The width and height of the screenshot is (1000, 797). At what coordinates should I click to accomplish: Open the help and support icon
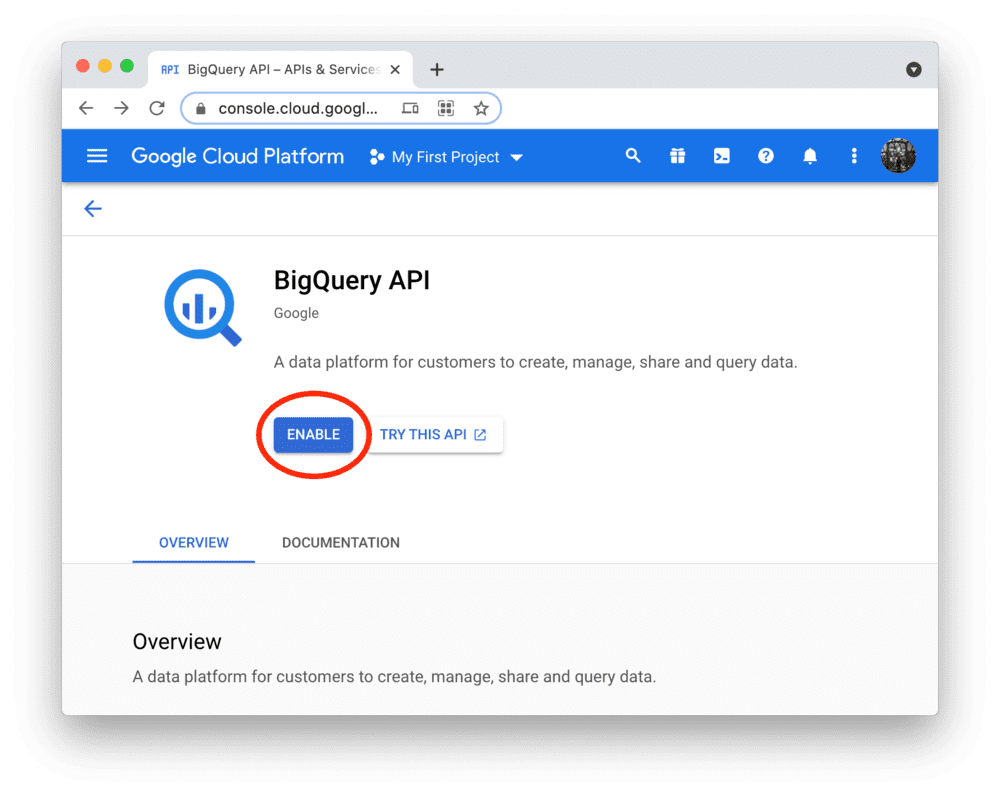pyautogui.click(x=766, y=156)
